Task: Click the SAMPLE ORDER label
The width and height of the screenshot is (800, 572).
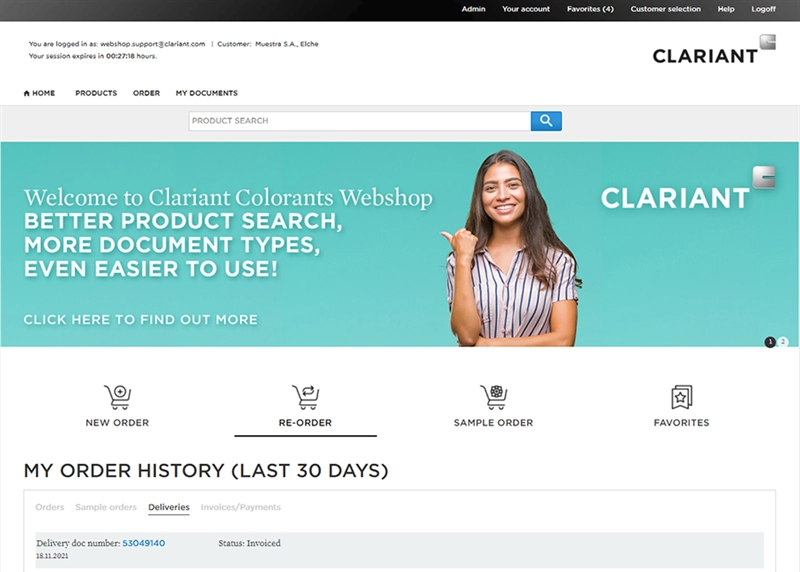Action: click(x=493, y=423)
